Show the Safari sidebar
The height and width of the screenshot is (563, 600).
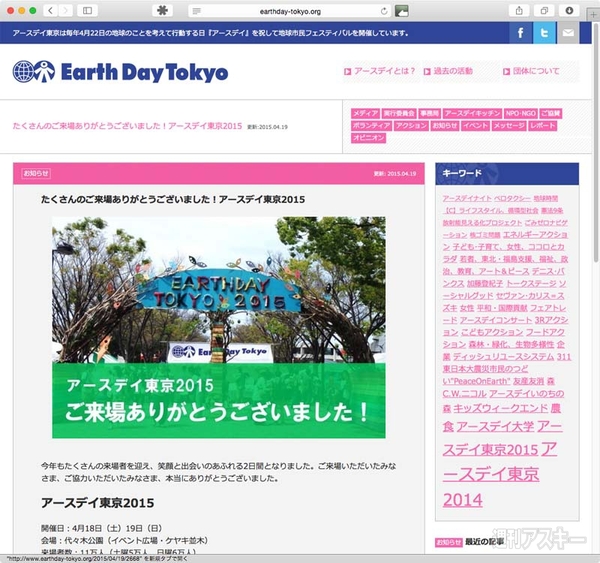pos(87,11)
